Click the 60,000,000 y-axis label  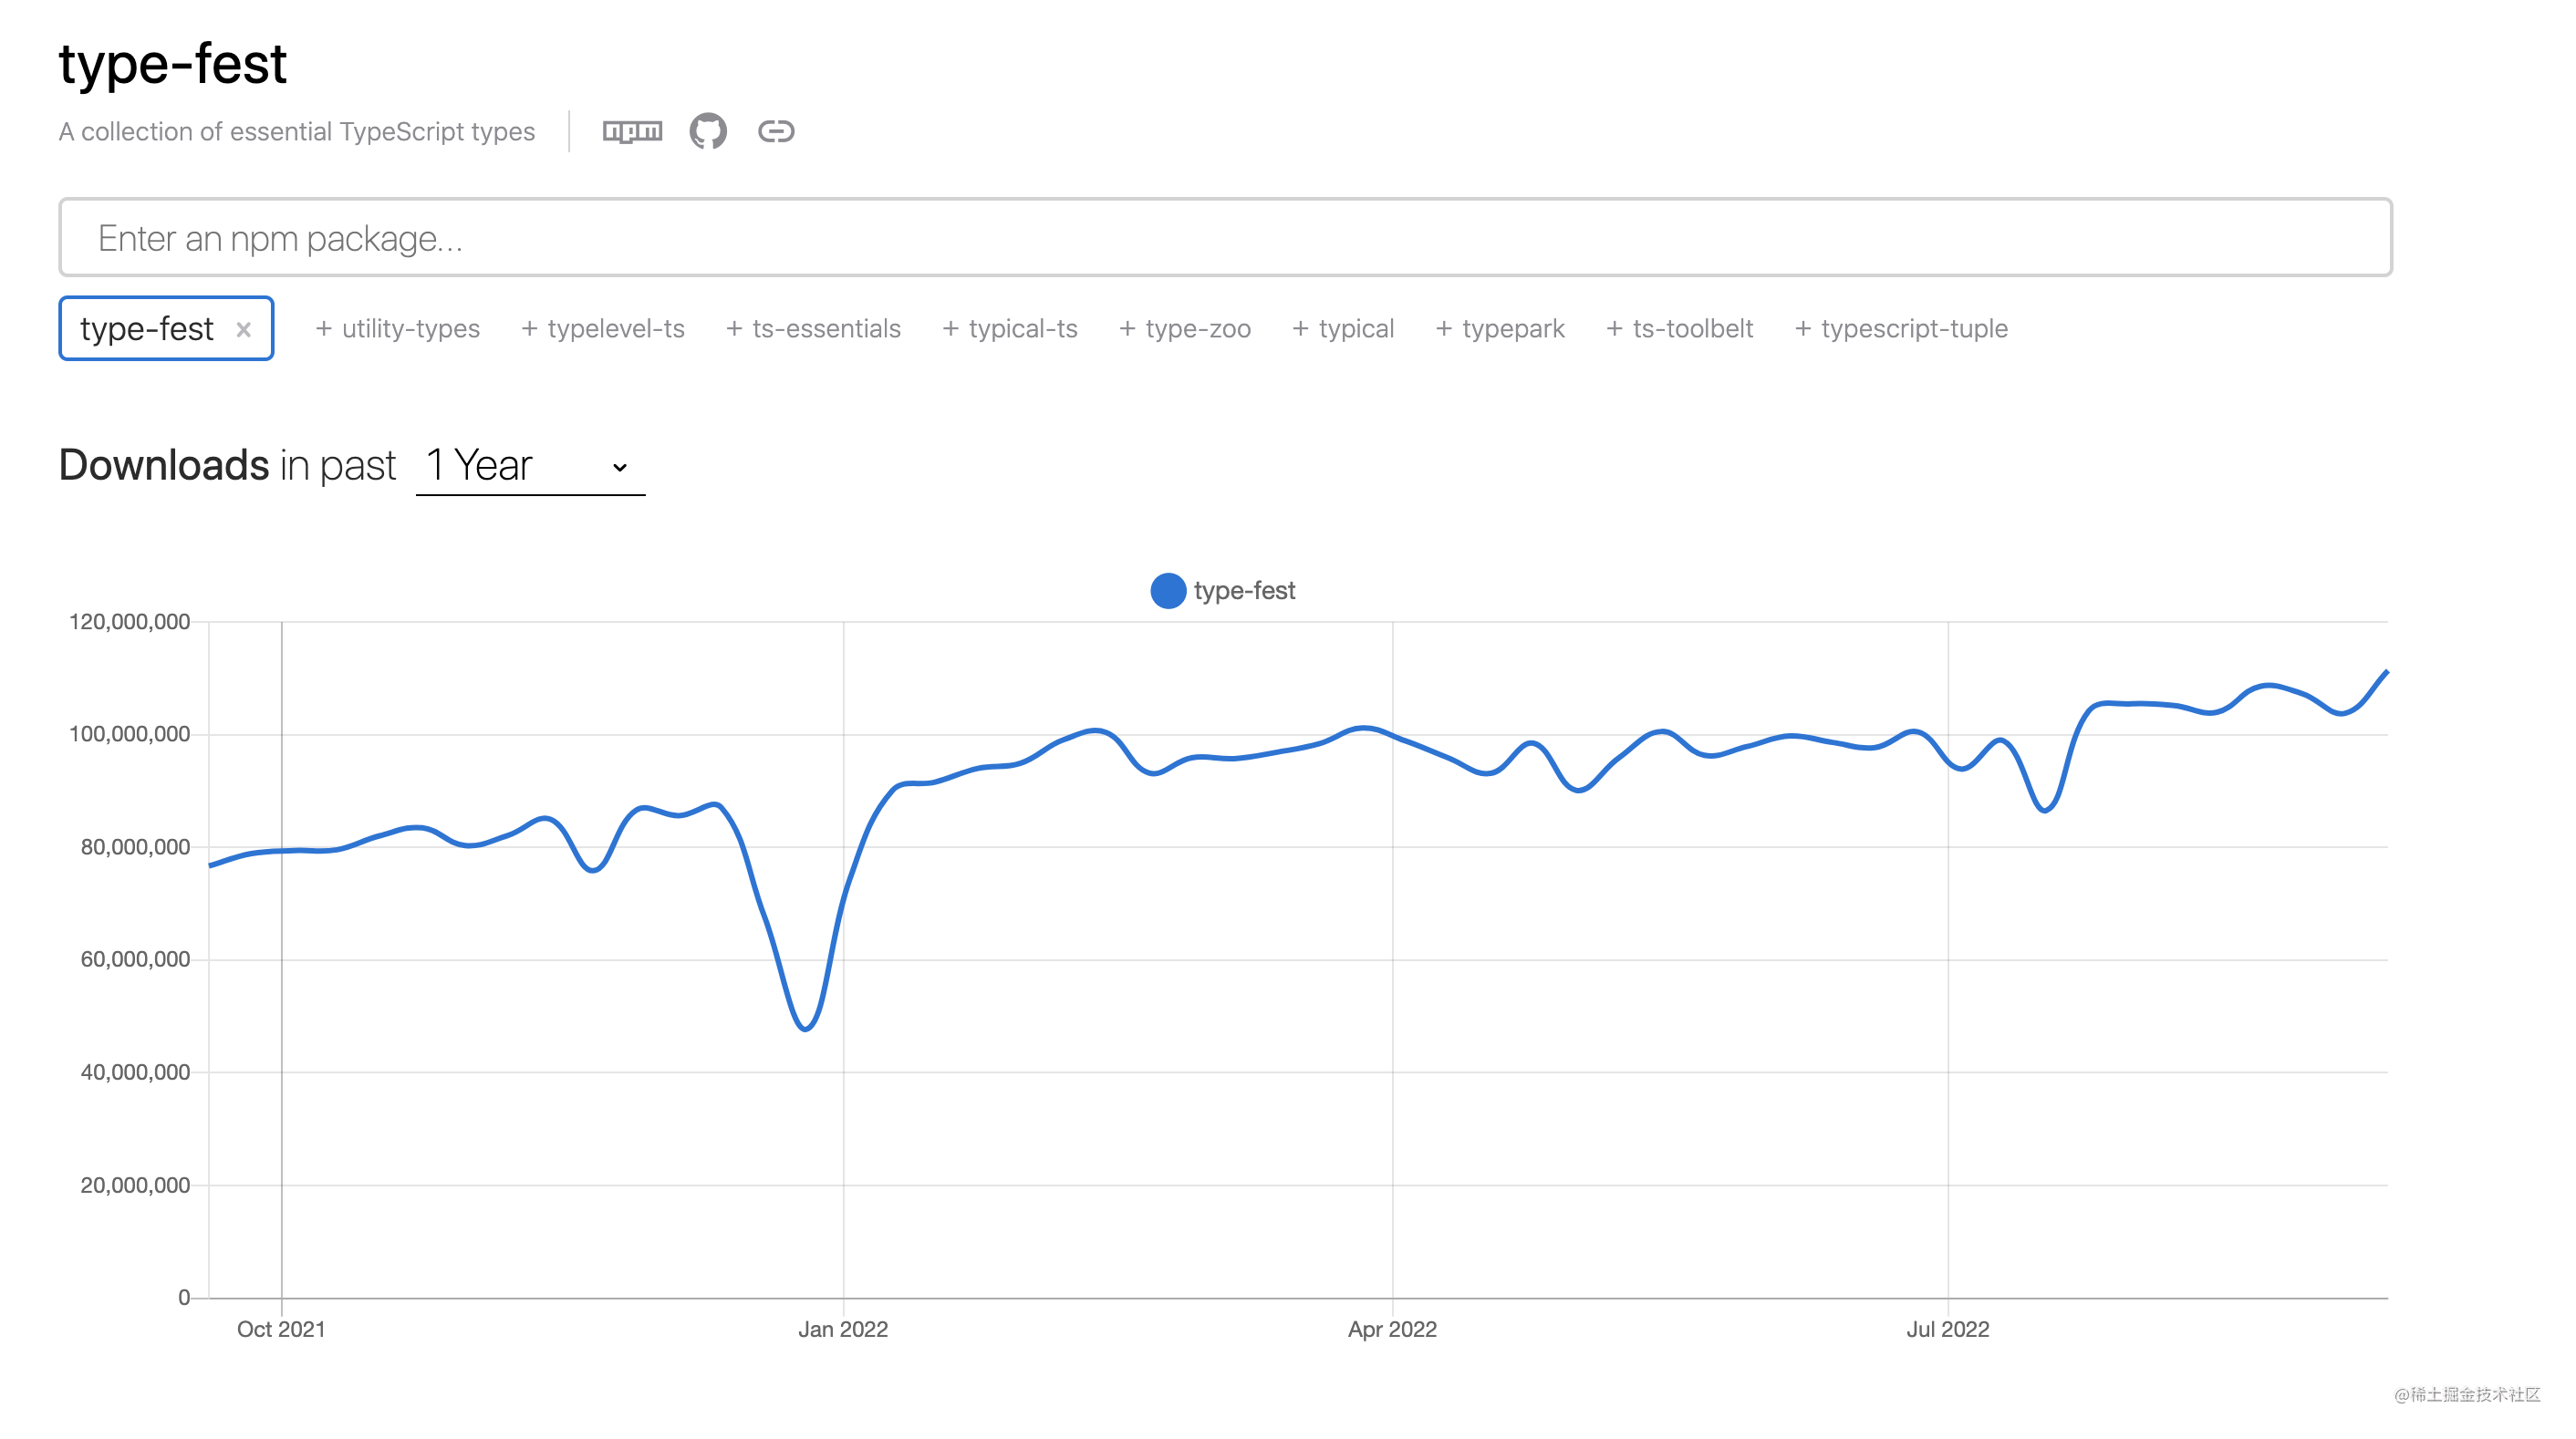coord(135,959)
